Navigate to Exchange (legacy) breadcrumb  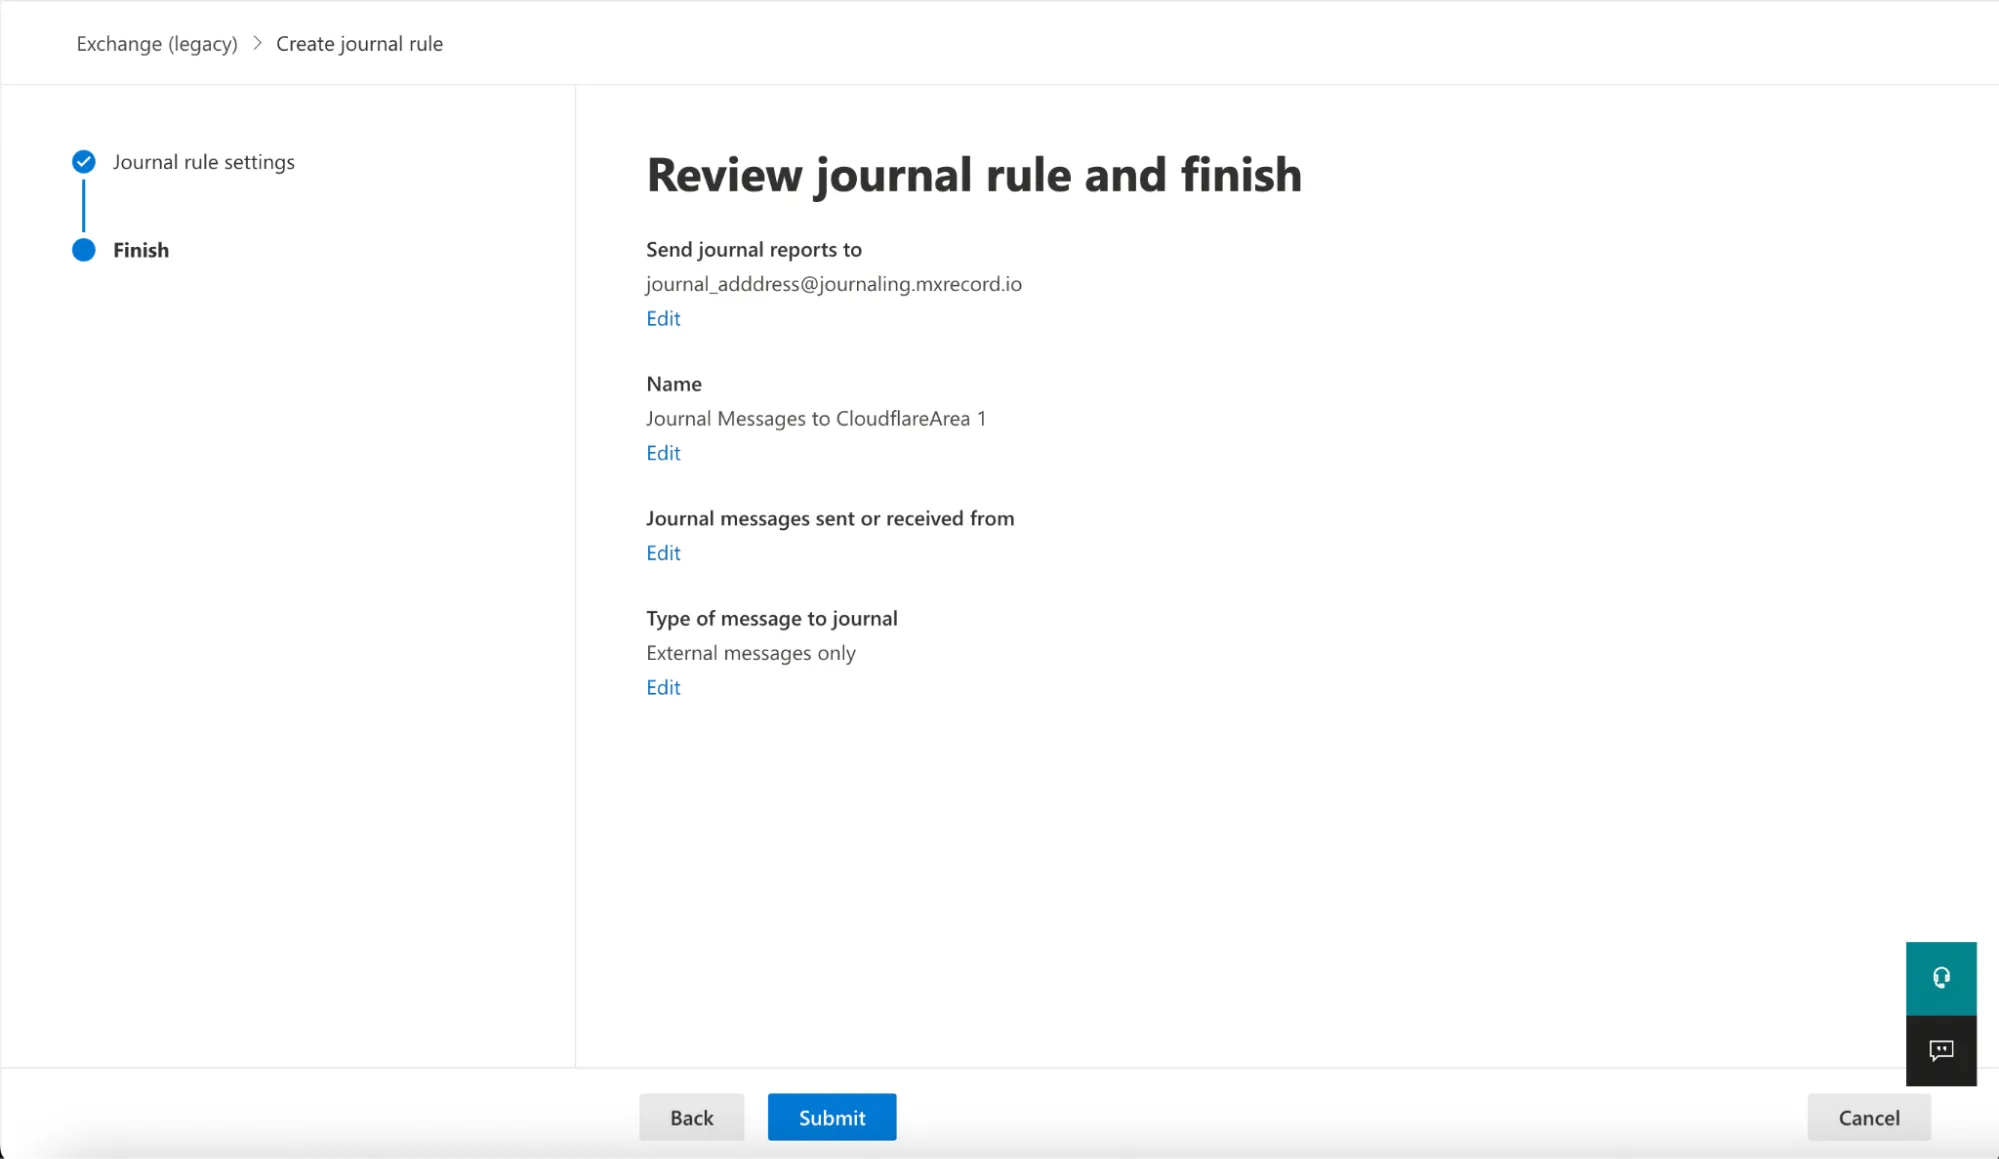156,43
